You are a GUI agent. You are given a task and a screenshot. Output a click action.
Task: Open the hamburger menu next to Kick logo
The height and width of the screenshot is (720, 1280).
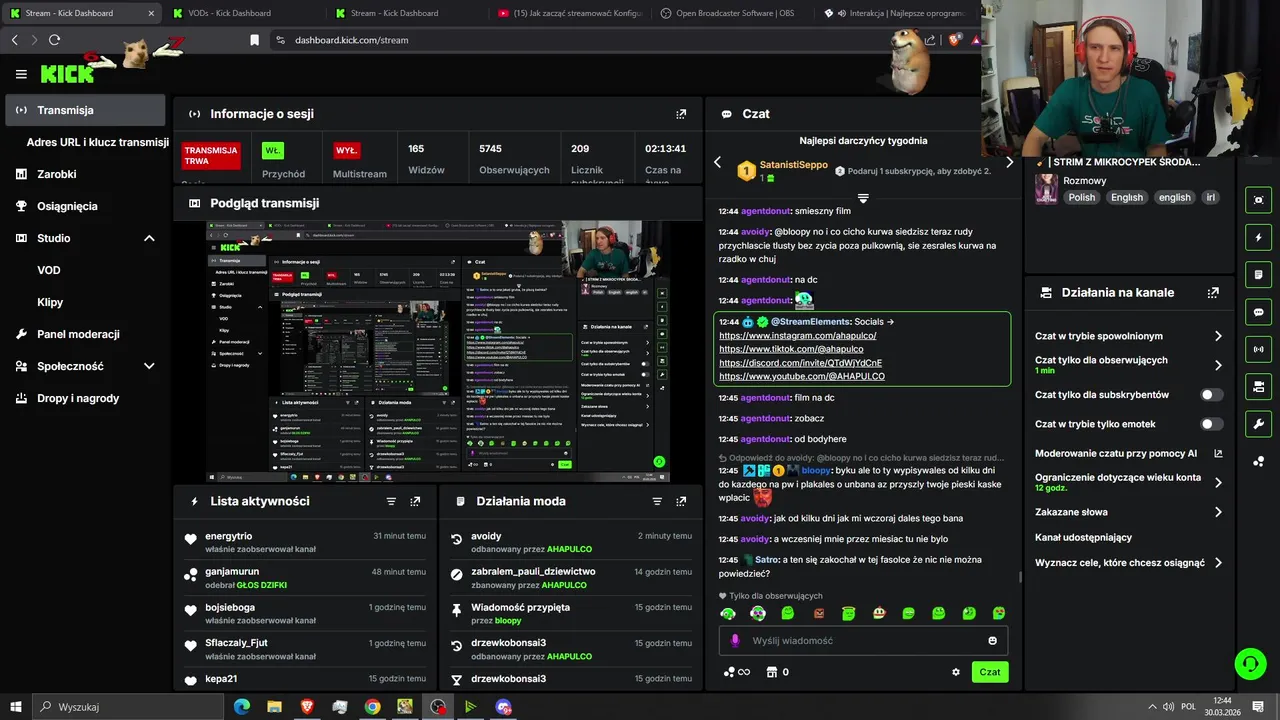(x=21, y=74)
